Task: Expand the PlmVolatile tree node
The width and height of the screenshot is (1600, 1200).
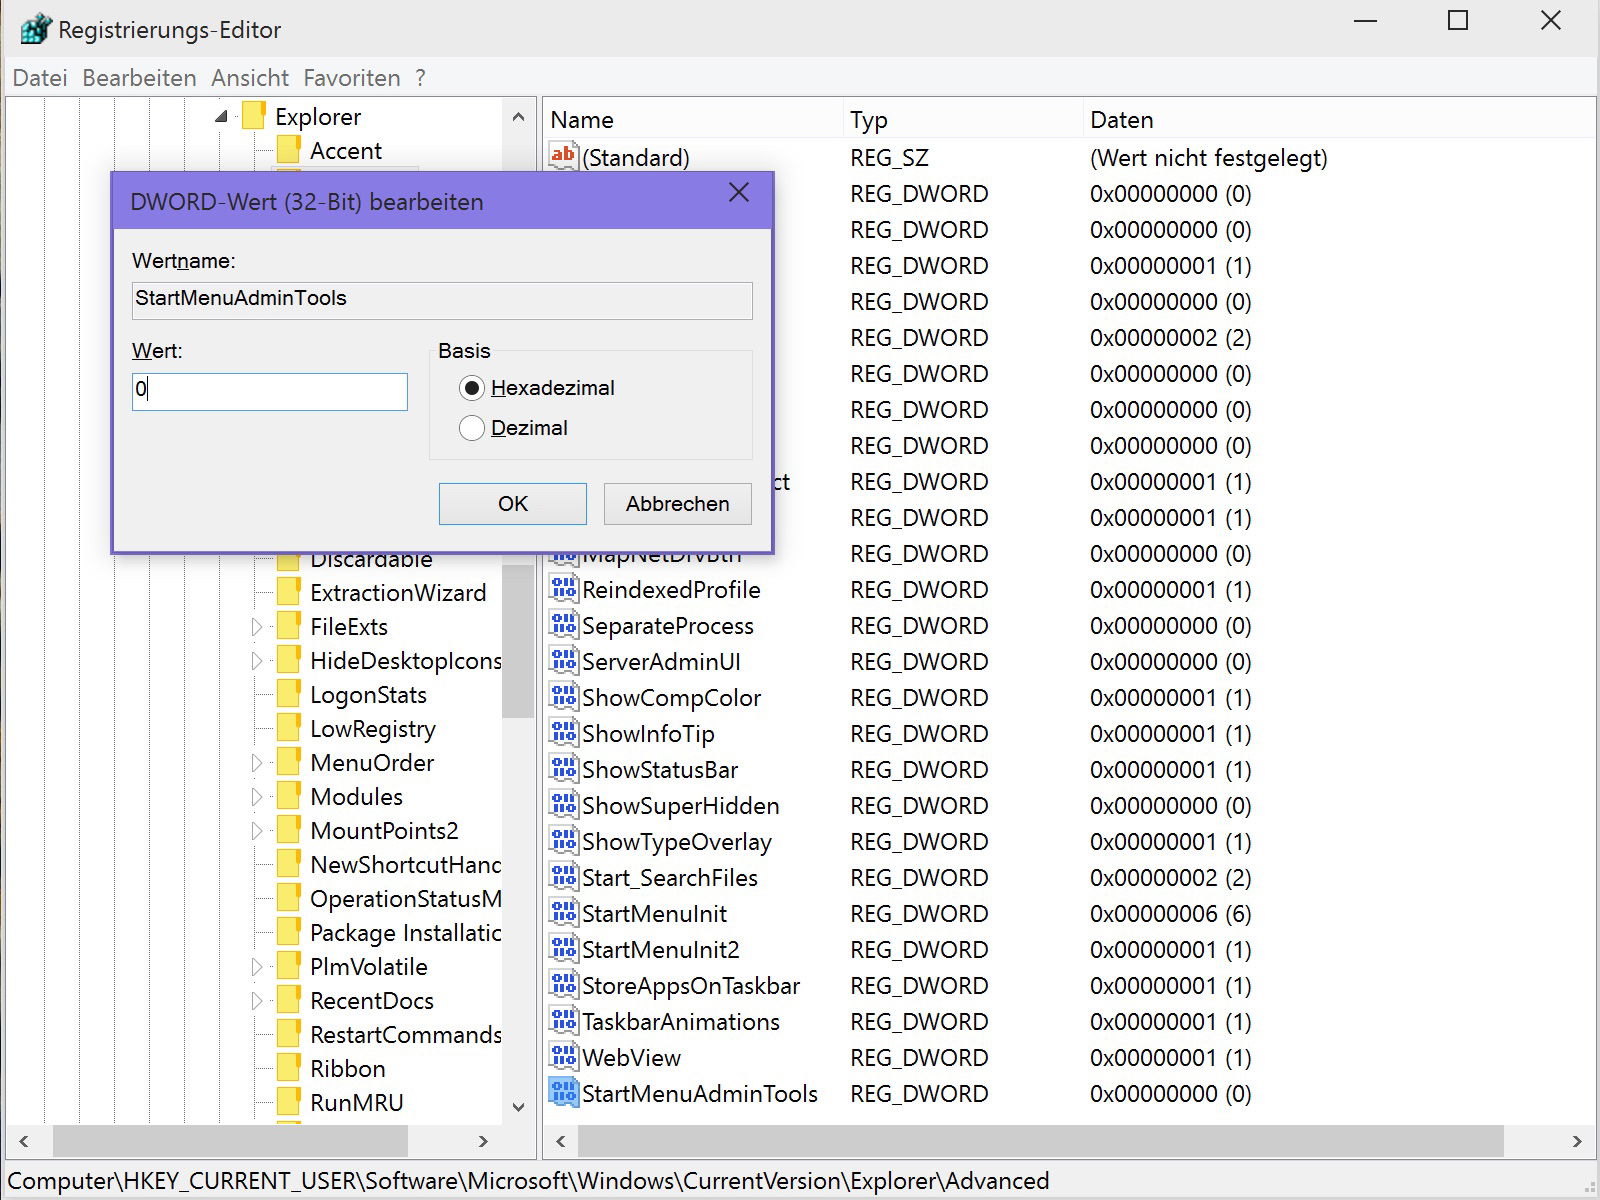Action: pyautogui.click(x=256, y=967)
